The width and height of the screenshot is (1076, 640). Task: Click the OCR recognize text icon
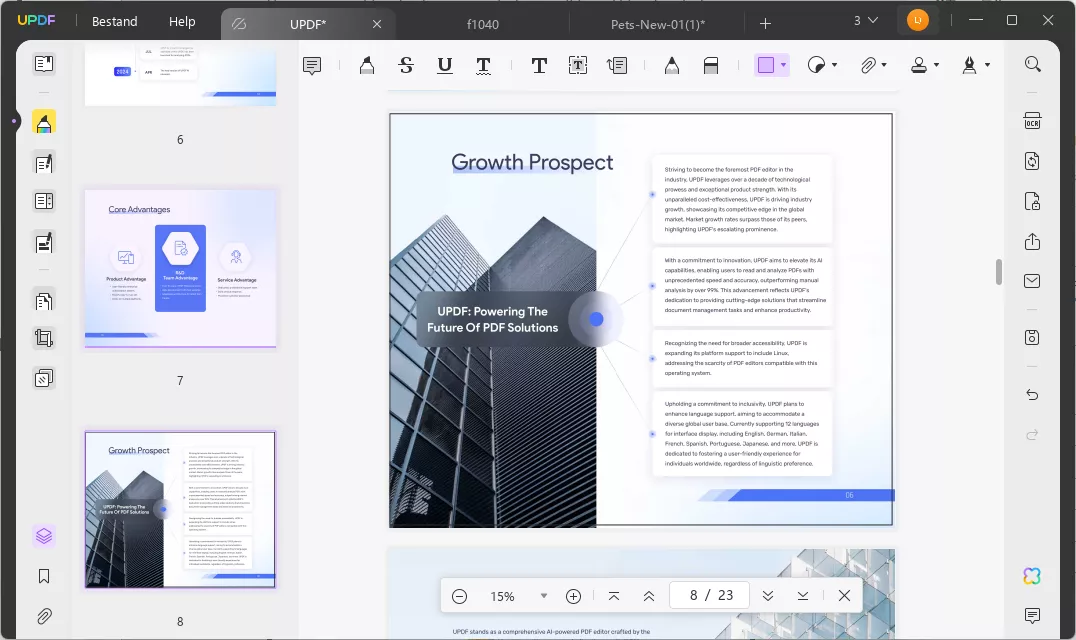pyautogui.click(x=1032, y=121)
